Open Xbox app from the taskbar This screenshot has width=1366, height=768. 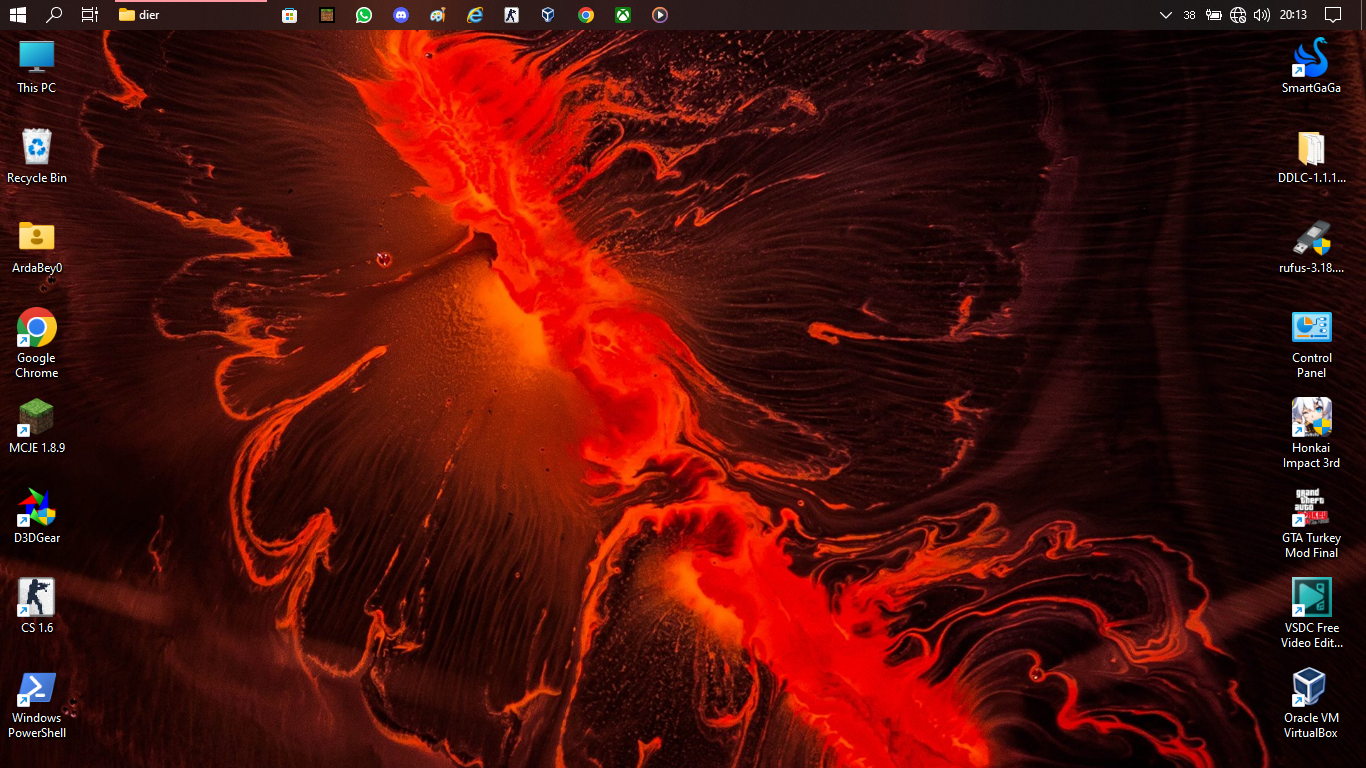point(622,15)
